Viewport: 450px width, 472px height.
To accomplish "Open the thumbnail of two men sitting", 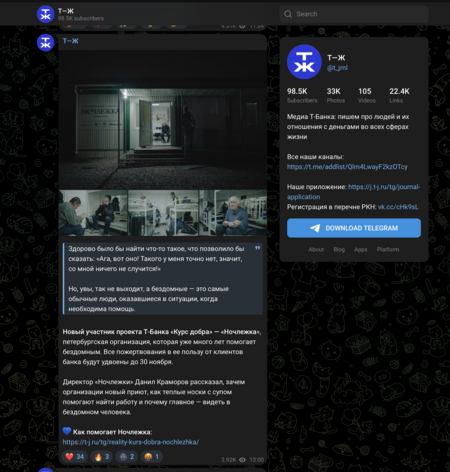I will coord(93,213).
